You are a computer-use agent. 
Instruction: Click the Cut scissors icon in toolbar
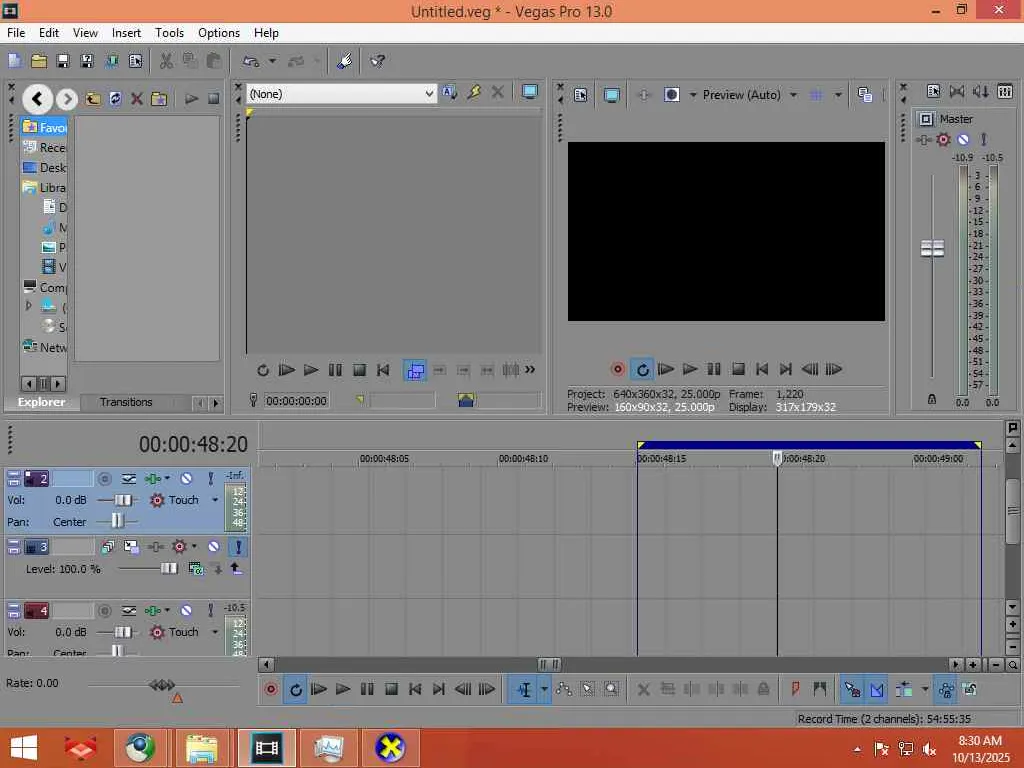(166, 61)
